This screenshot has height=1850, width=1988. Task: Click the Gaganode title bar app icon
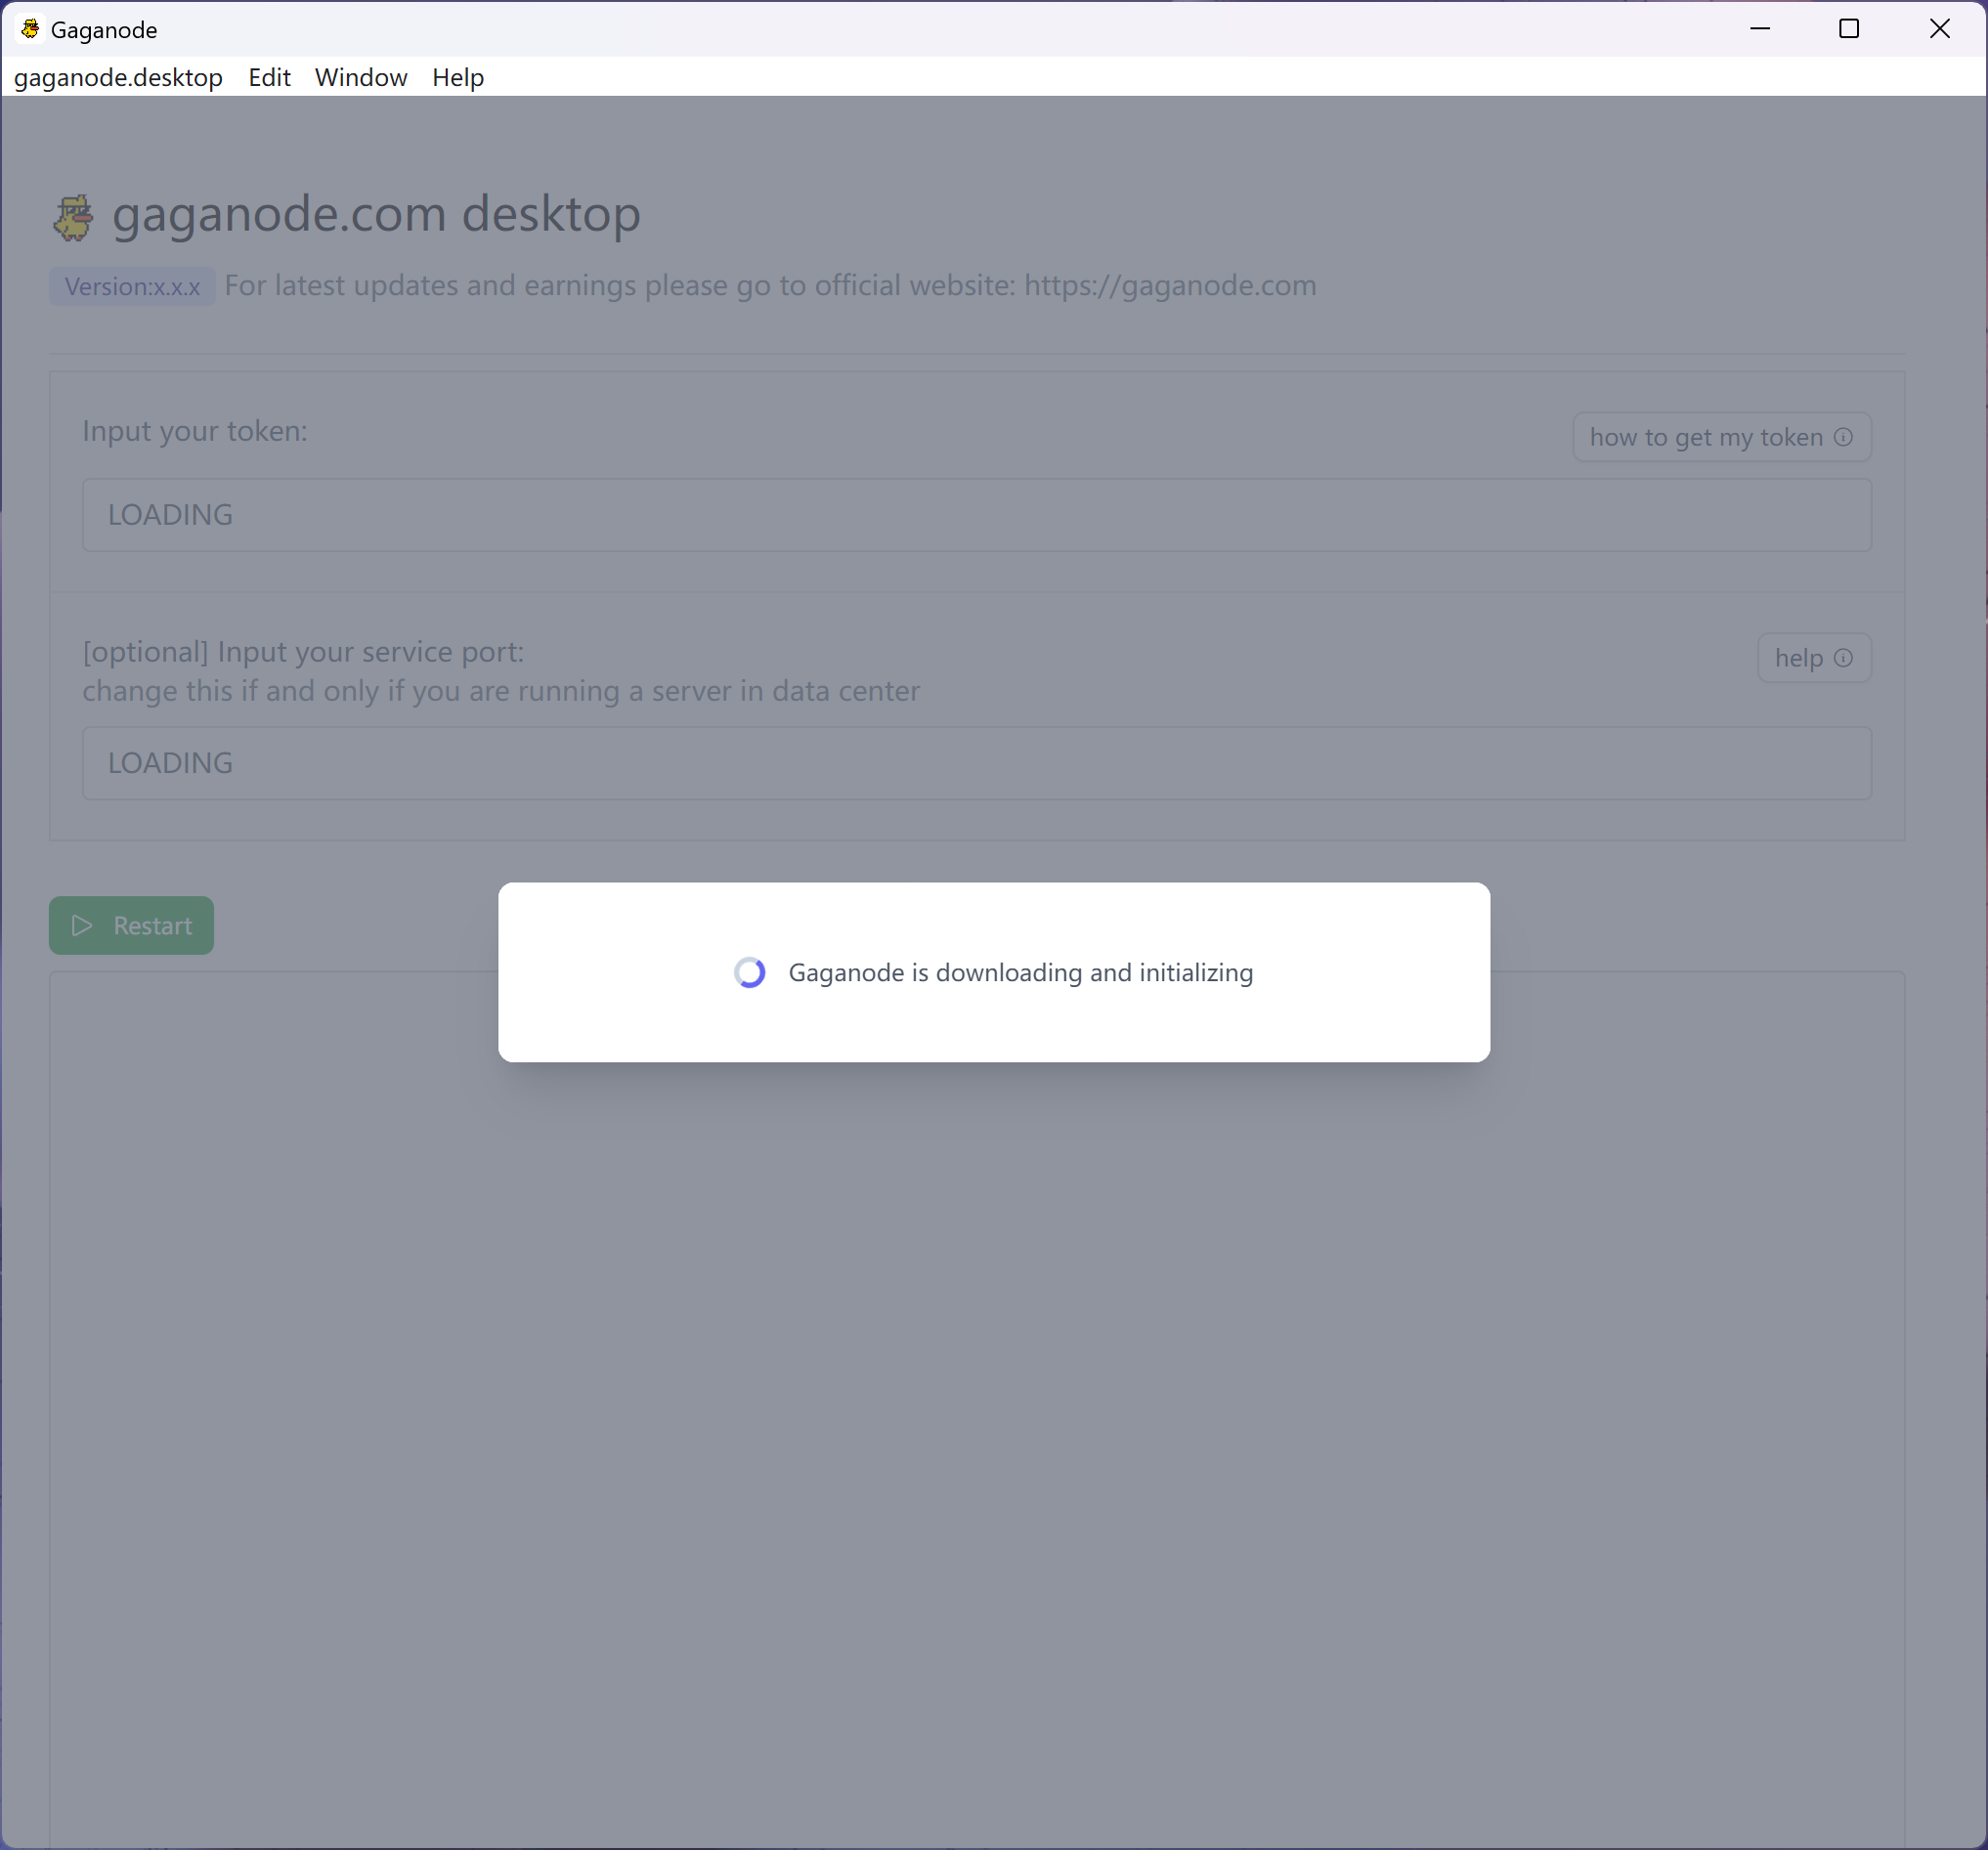pyautogui.click(x=30, y=29)
